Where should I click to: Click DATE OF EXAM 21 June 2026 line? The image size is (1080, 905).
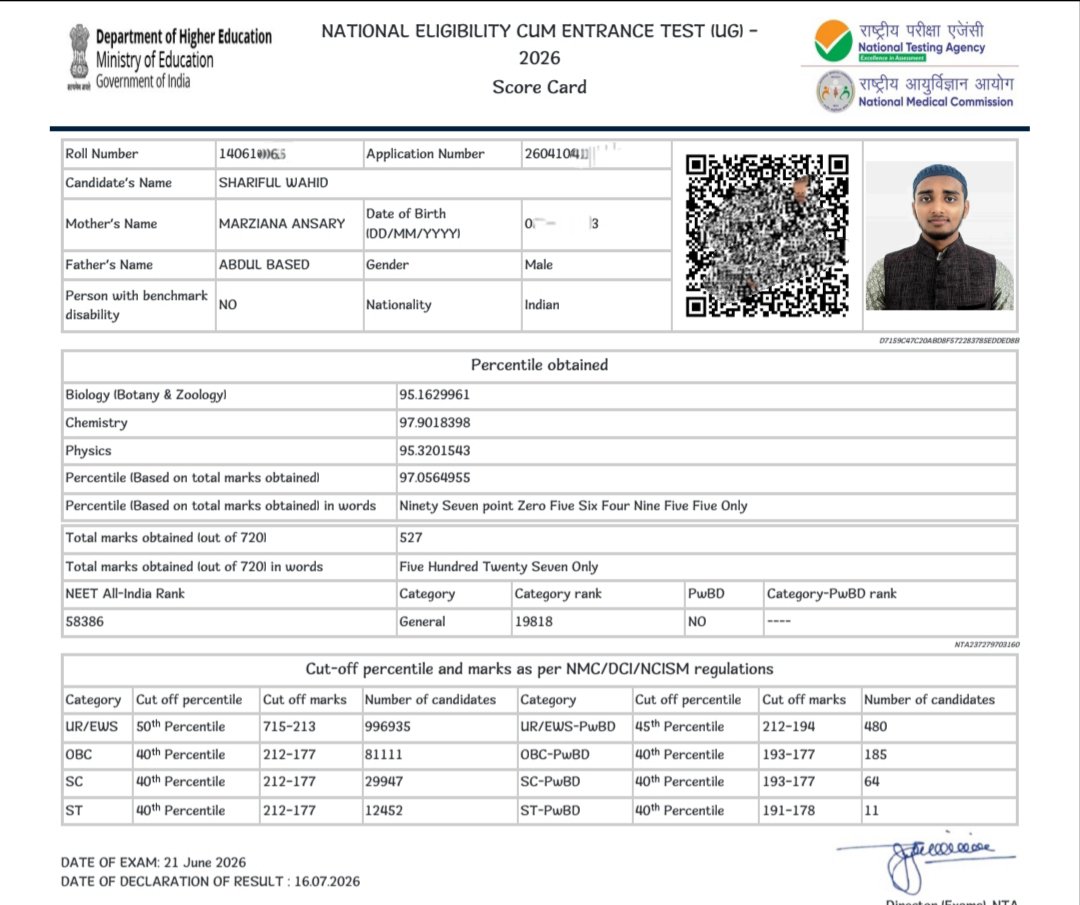[154, 862]
